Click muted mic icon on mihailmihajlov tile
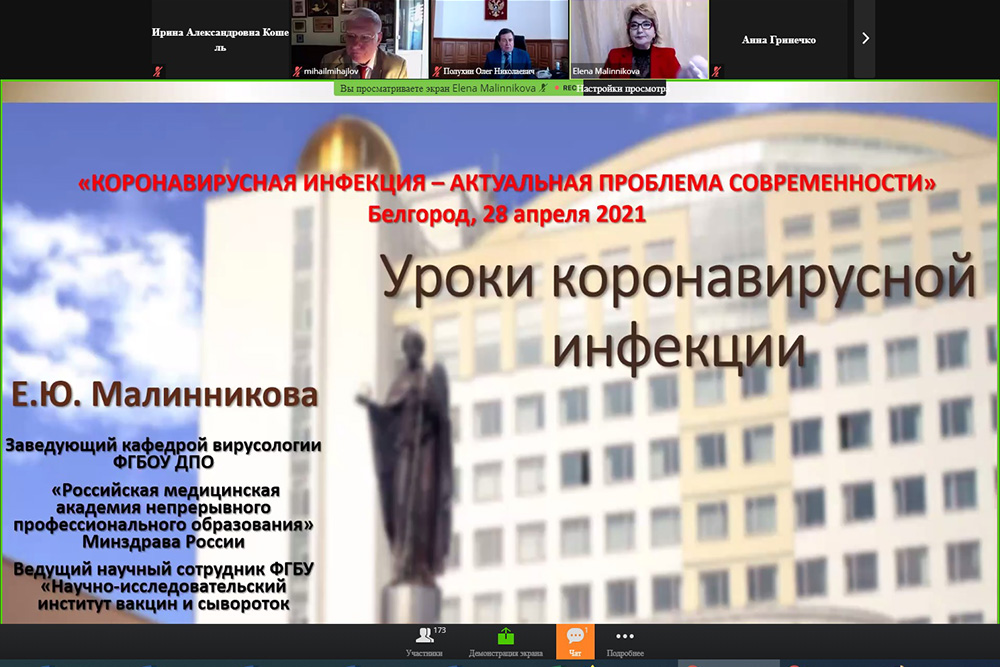 point(296,72)
